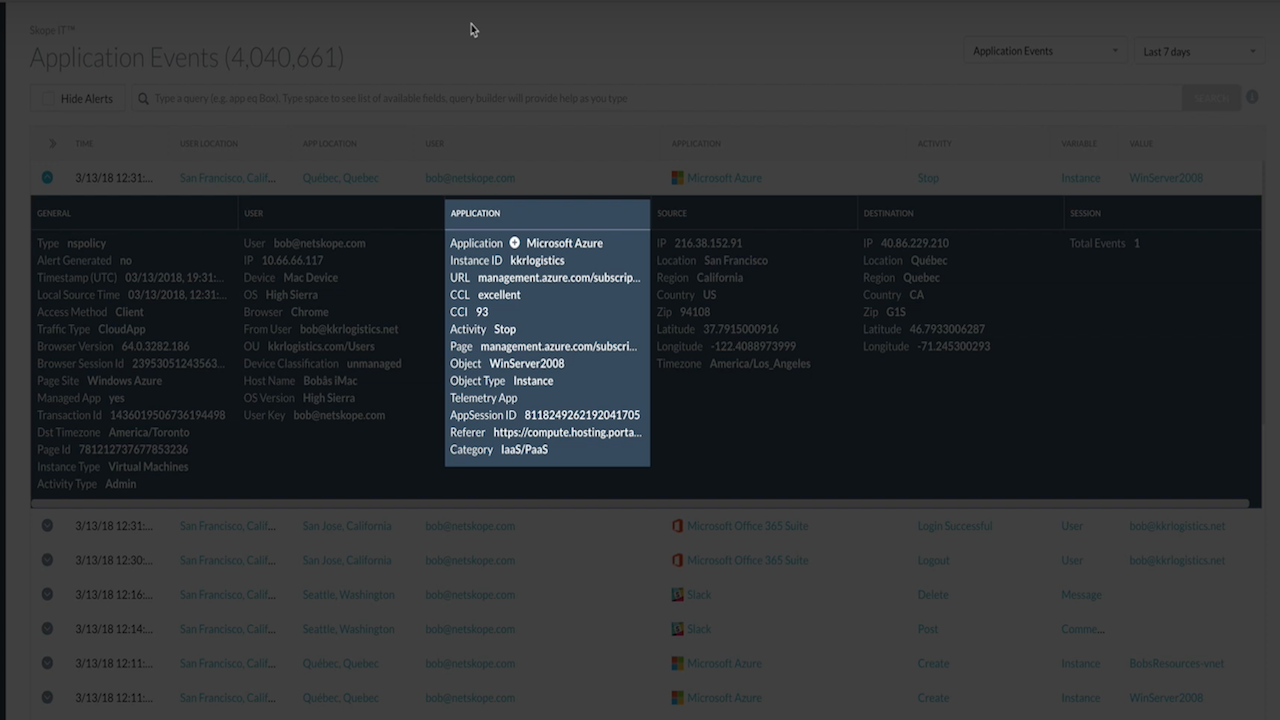Click Transaction Id 1436019506736194498 value
The image size is (1280, 720).
(x=167, y=415)
